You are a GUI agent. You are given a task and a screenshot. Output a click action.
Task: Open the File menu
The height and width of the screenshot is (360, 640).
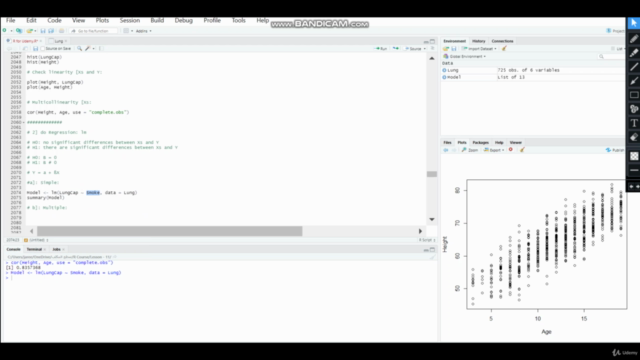[11, 20]
